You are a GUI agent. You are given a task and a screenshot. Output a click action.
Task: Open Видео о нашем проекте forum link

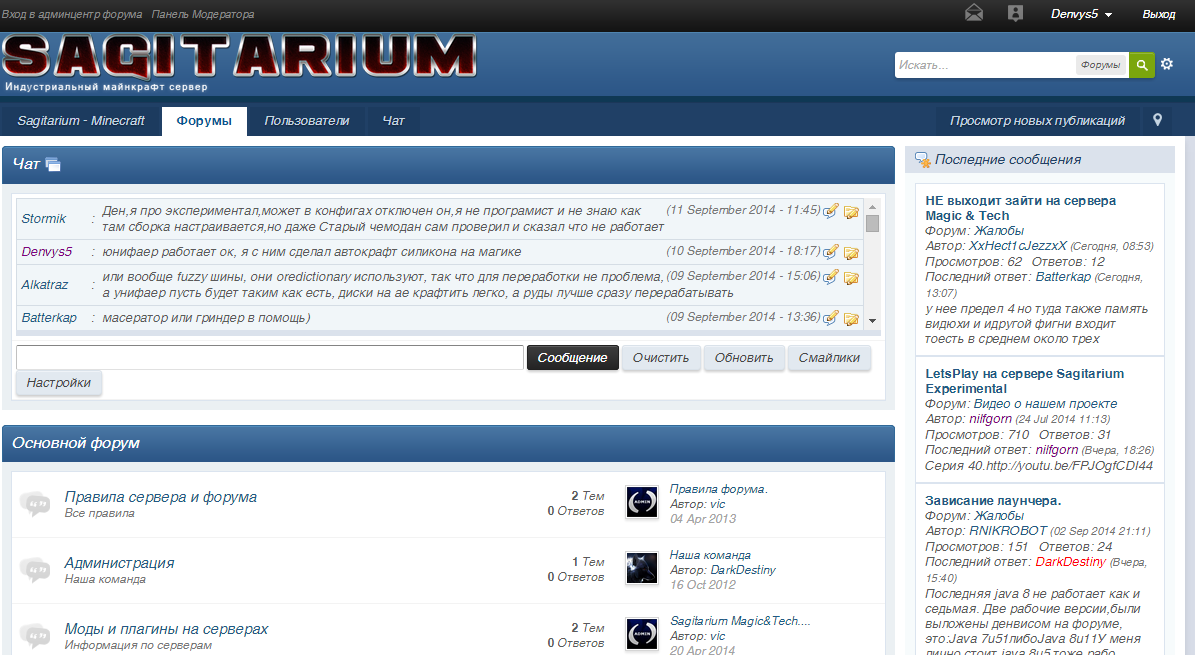tap(1046, 404)
